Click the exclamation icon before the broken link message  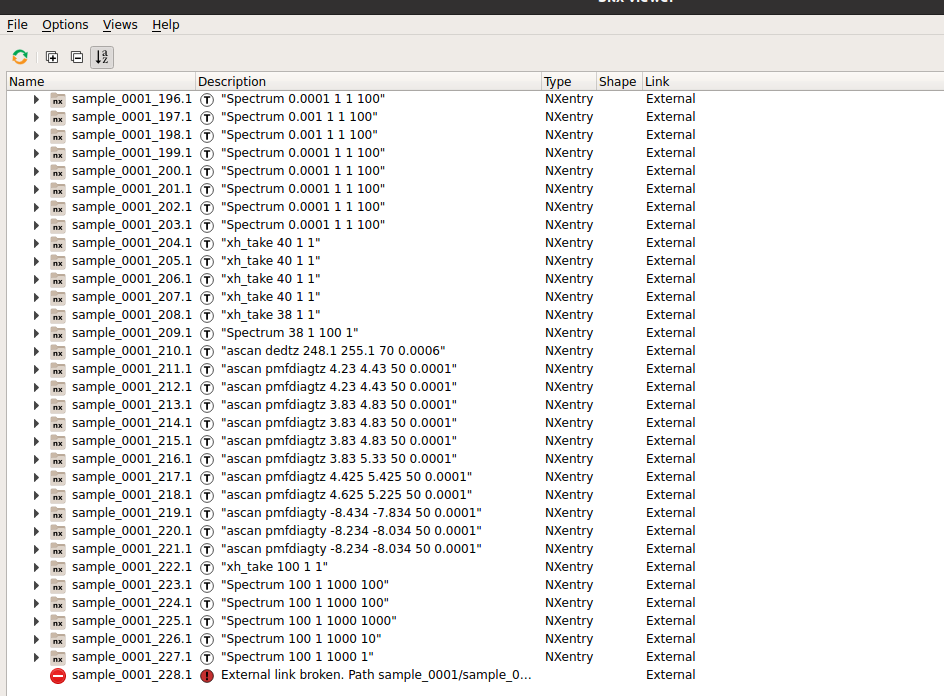(x=206, y=675)
